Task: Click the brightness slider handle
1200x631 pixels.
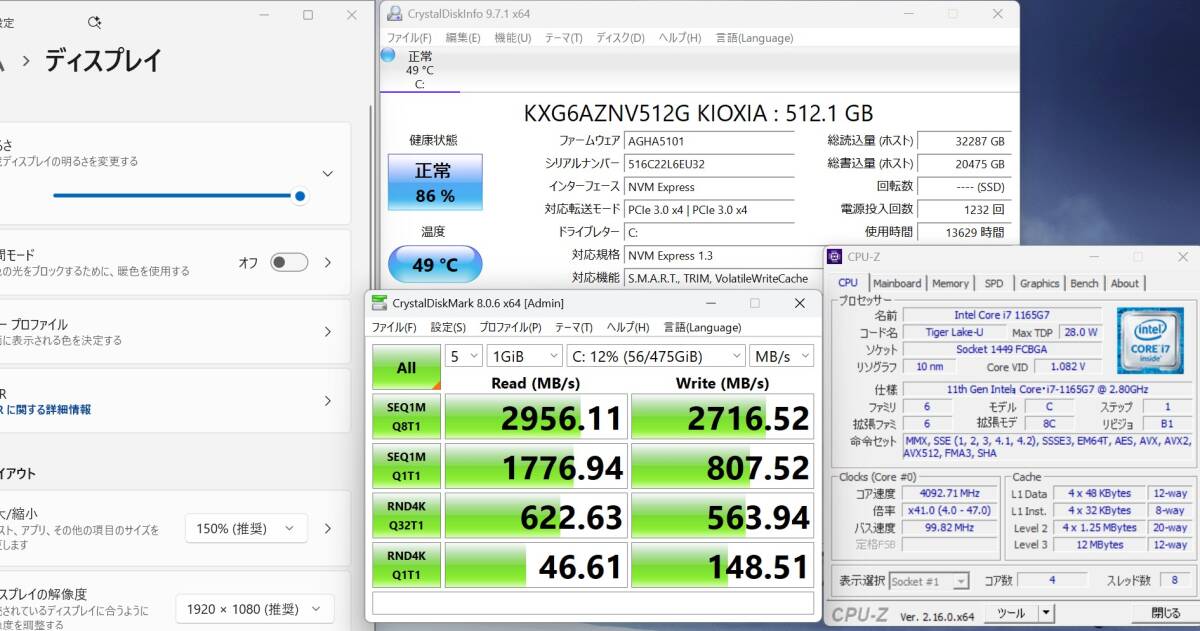Action: [300, 196]
